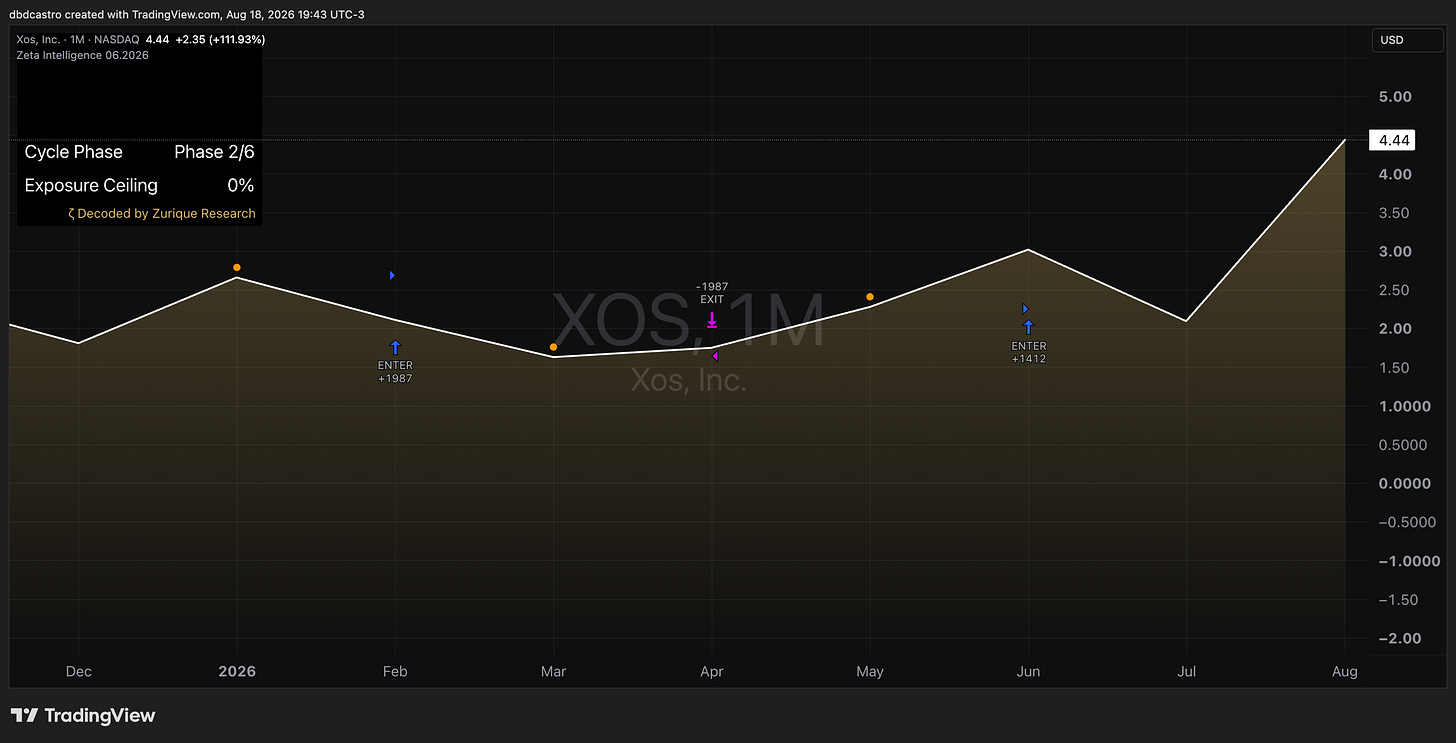
Task: Click the 'Feb' label on the time axis
Action: (x=395, y=672)
